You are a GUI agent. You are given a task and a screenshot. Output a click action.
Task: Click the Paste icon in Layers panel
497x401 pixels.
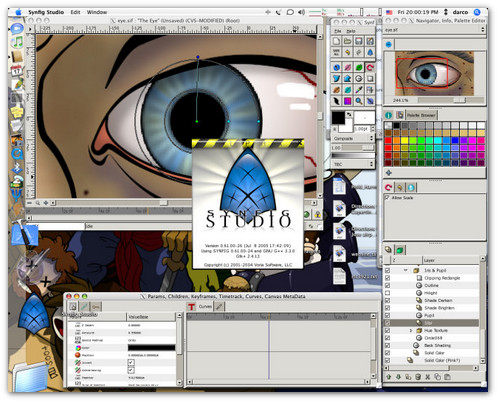[x=447, y=377]
